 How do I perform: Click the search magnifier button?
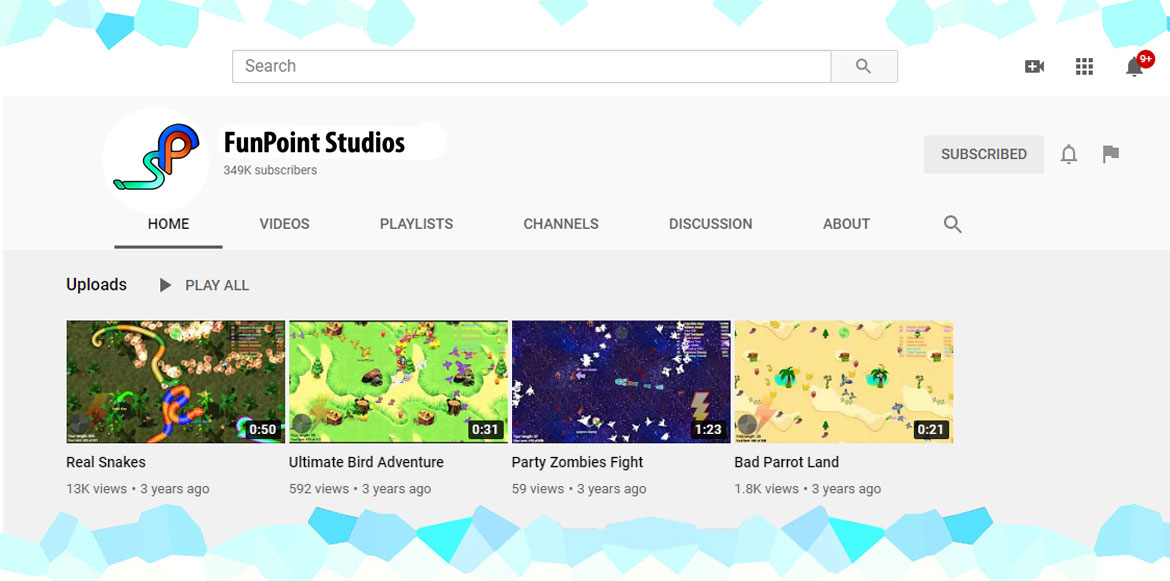(864, 66)
